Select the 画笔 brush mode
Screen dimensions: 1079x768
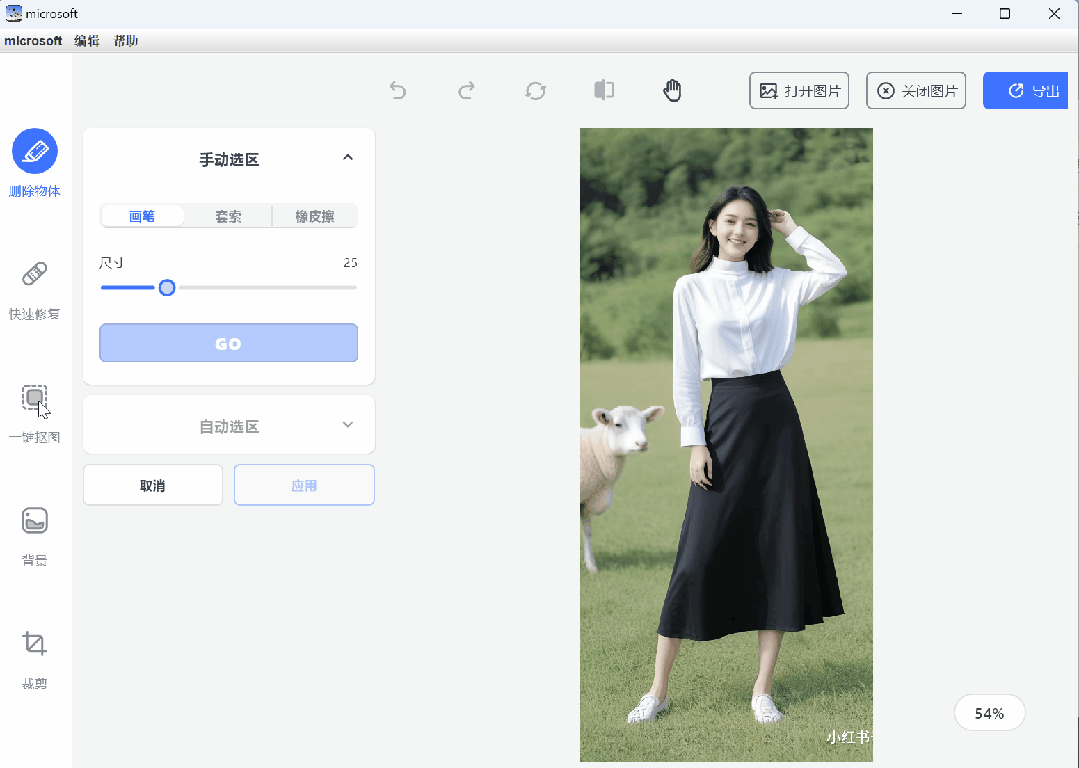142,216
